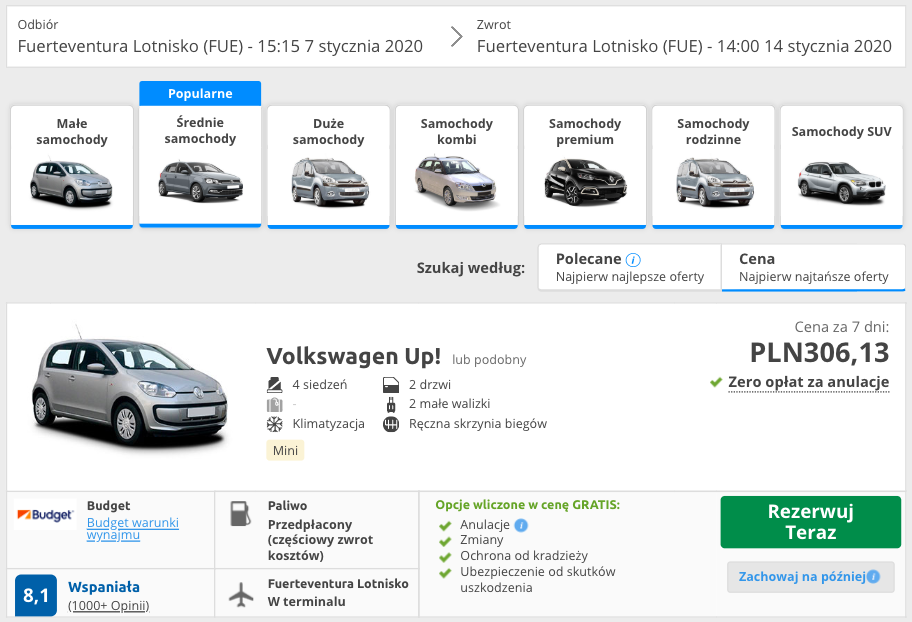Click the checkmark beside Zmiany
The height and width of the screenshot is (622, 912).
[x=446, y=542]
